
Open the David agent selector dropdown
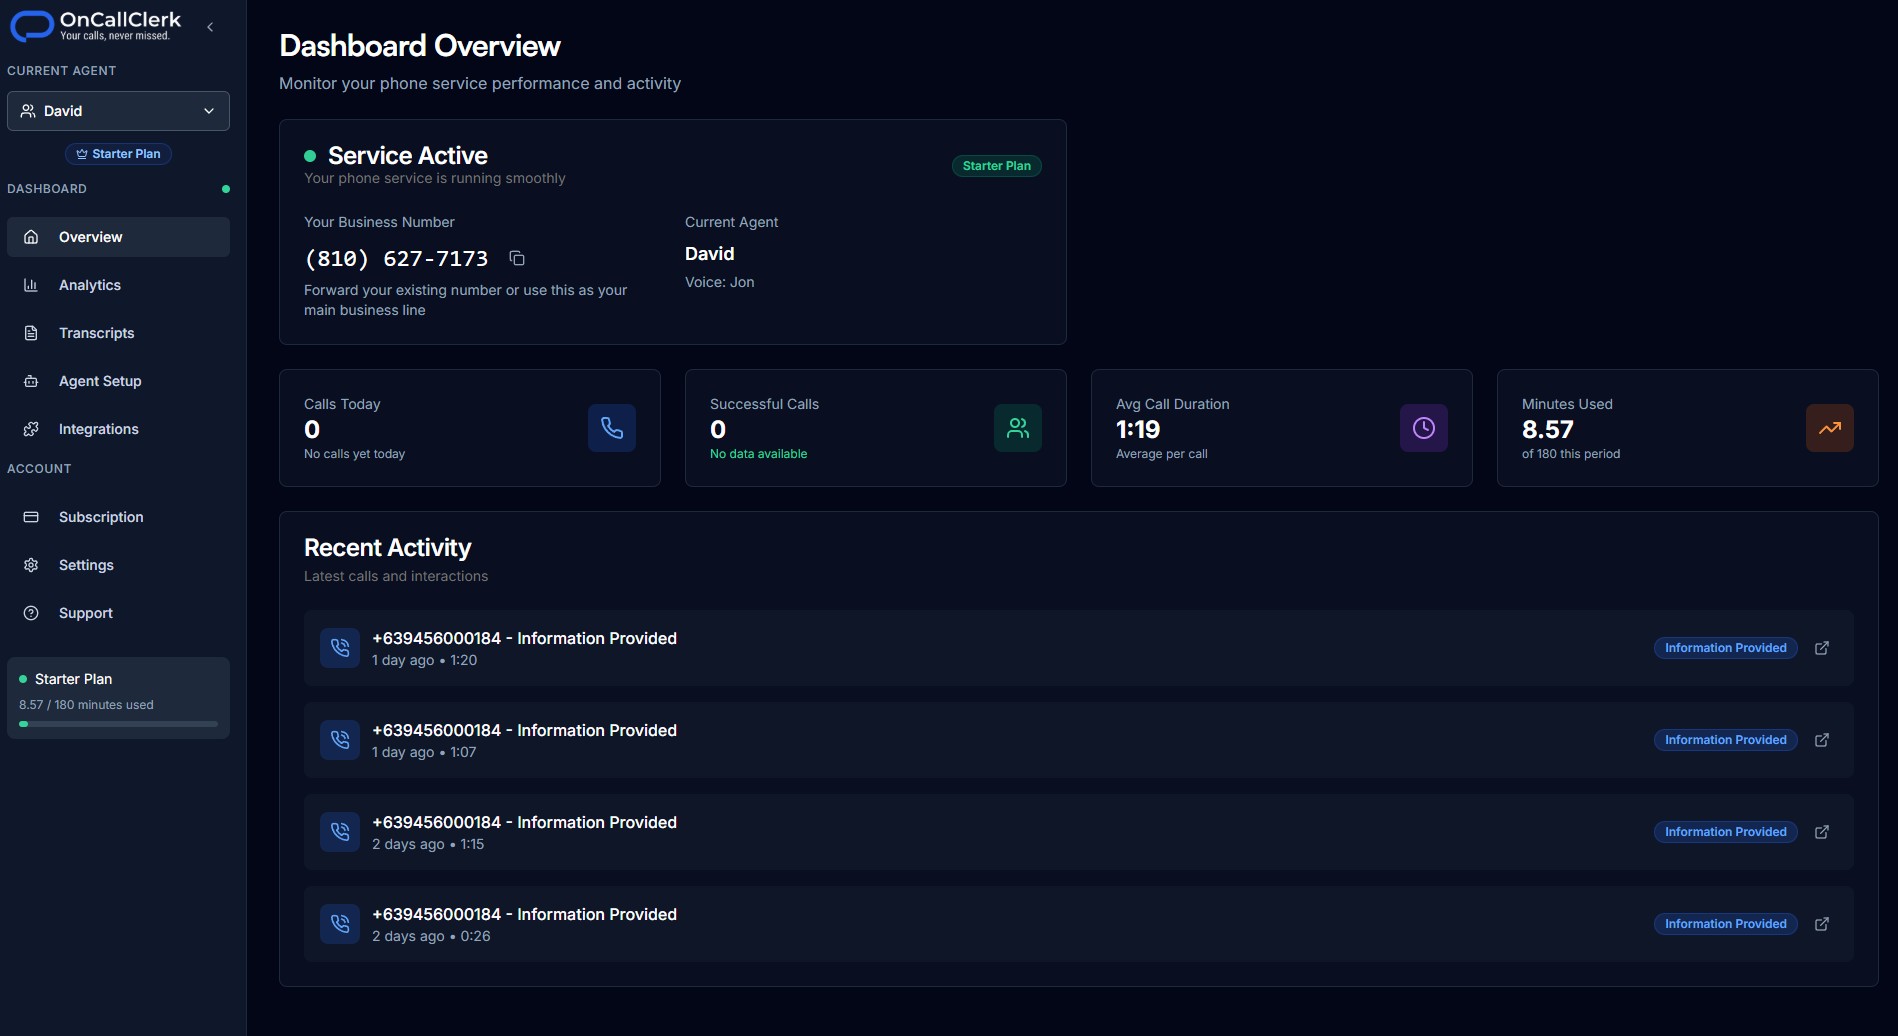[118, 111]
